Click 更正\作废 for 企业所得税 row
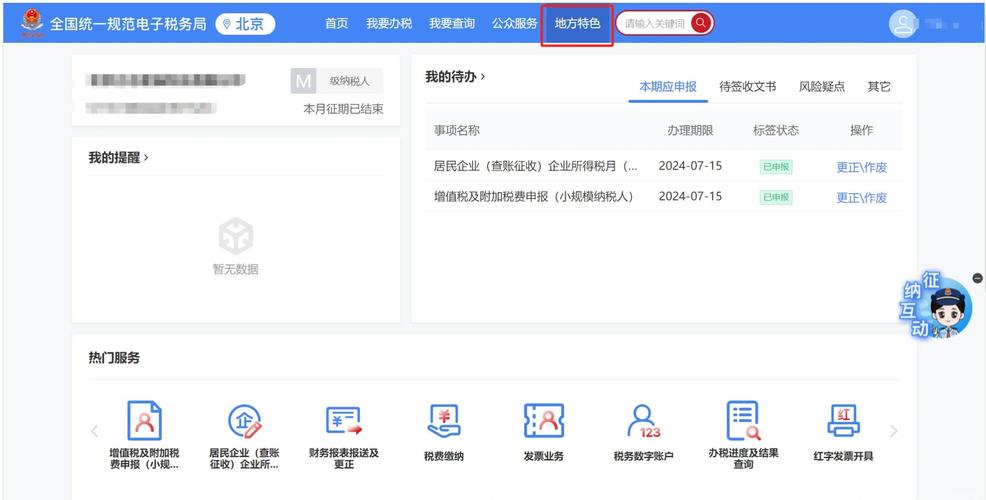This screenshot has width=986, height=500. pyautogui.click(x=861, y=167)
